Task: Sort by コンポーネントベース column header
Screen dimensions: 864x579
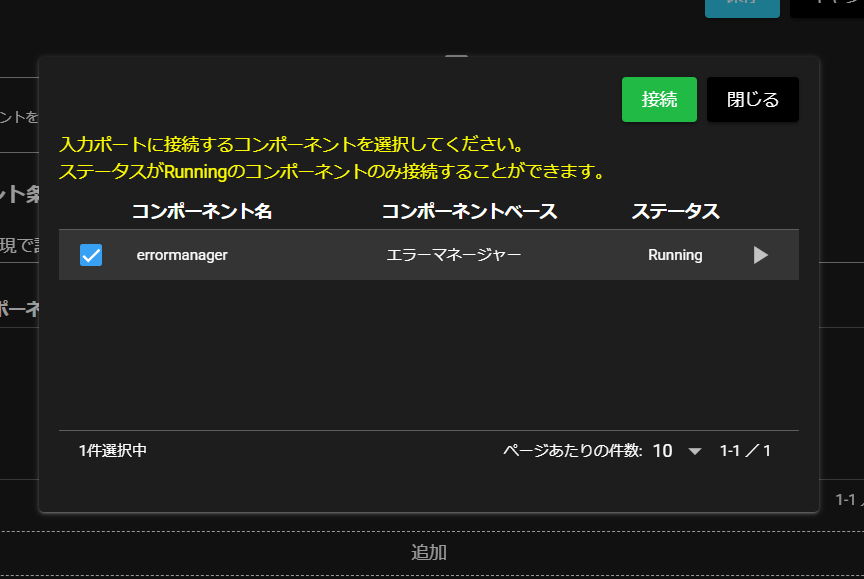Action: [469, 212]
